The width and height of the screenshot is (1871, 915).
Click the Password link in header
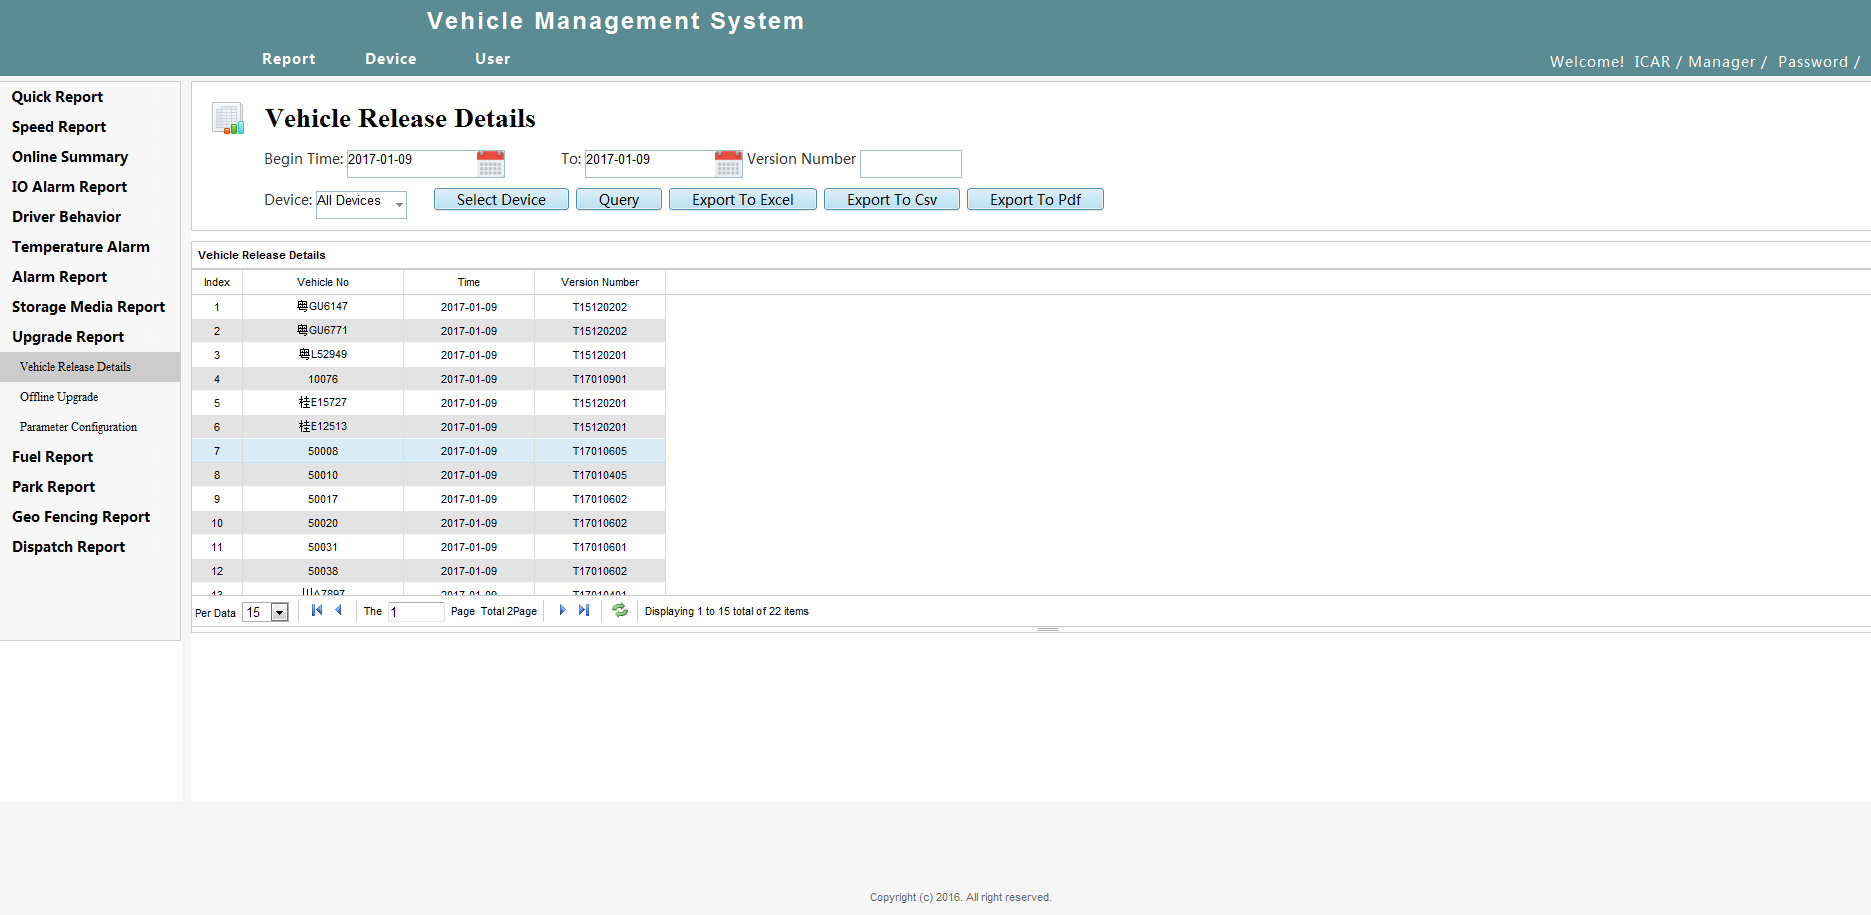(1813, 62)
